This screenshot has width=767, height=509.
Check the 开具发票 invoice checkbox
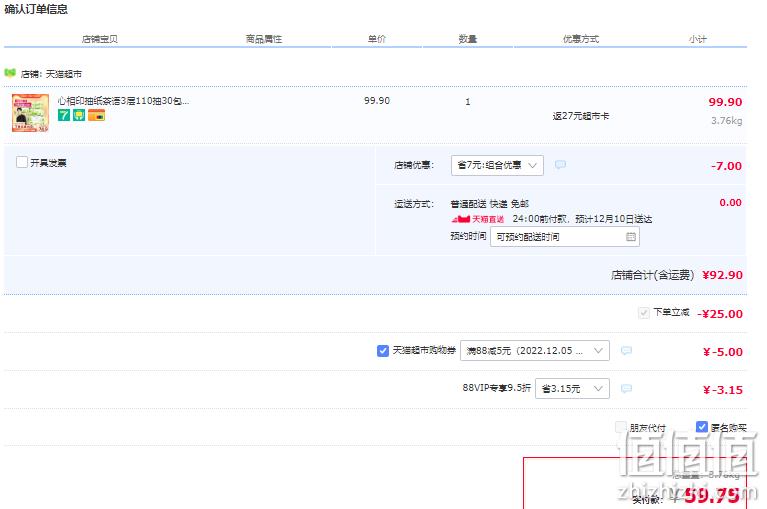pyautogui.click(x=22, y=162)
